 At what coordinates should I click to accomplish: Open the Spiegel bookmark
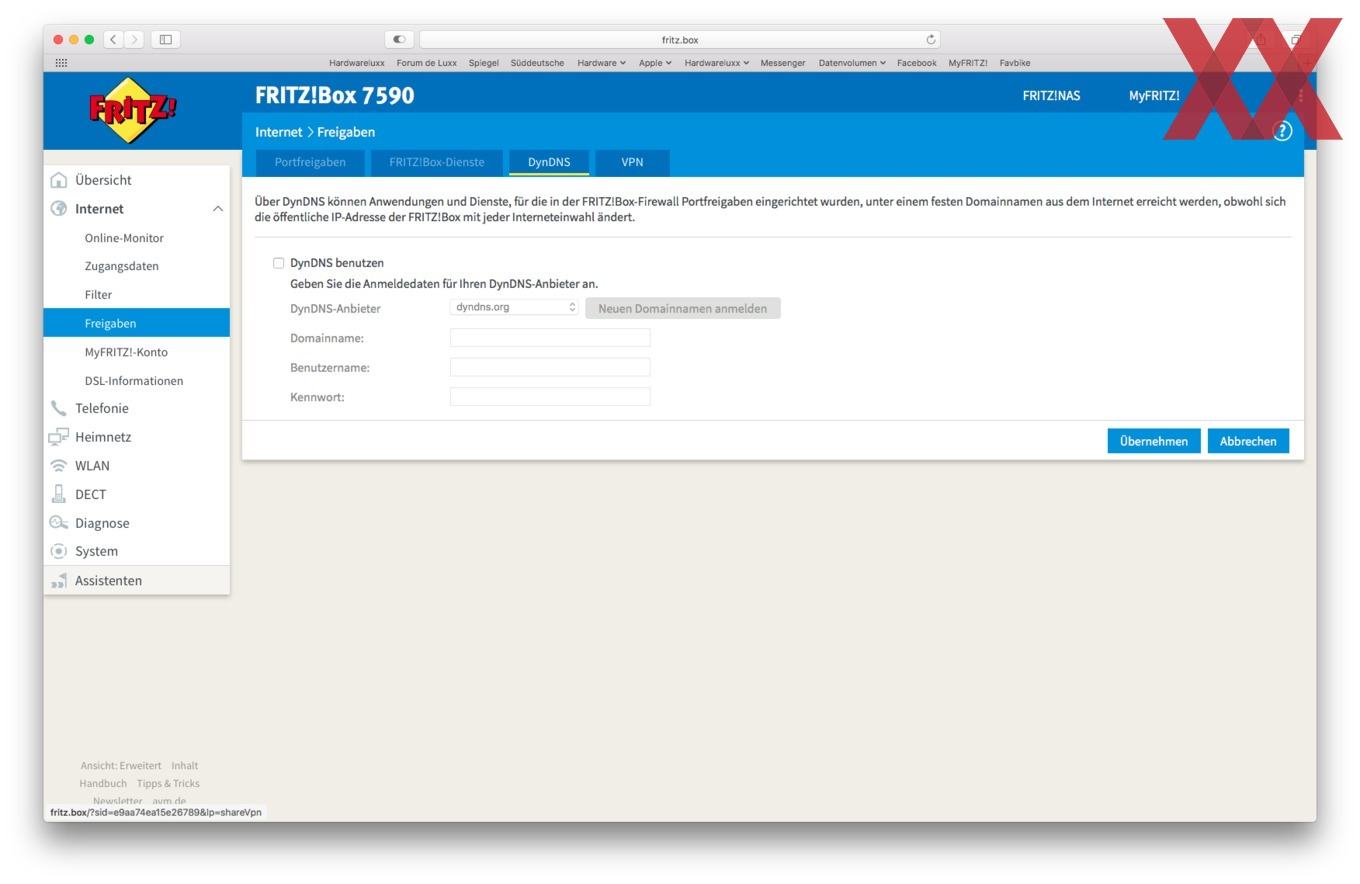coord(483,63)
